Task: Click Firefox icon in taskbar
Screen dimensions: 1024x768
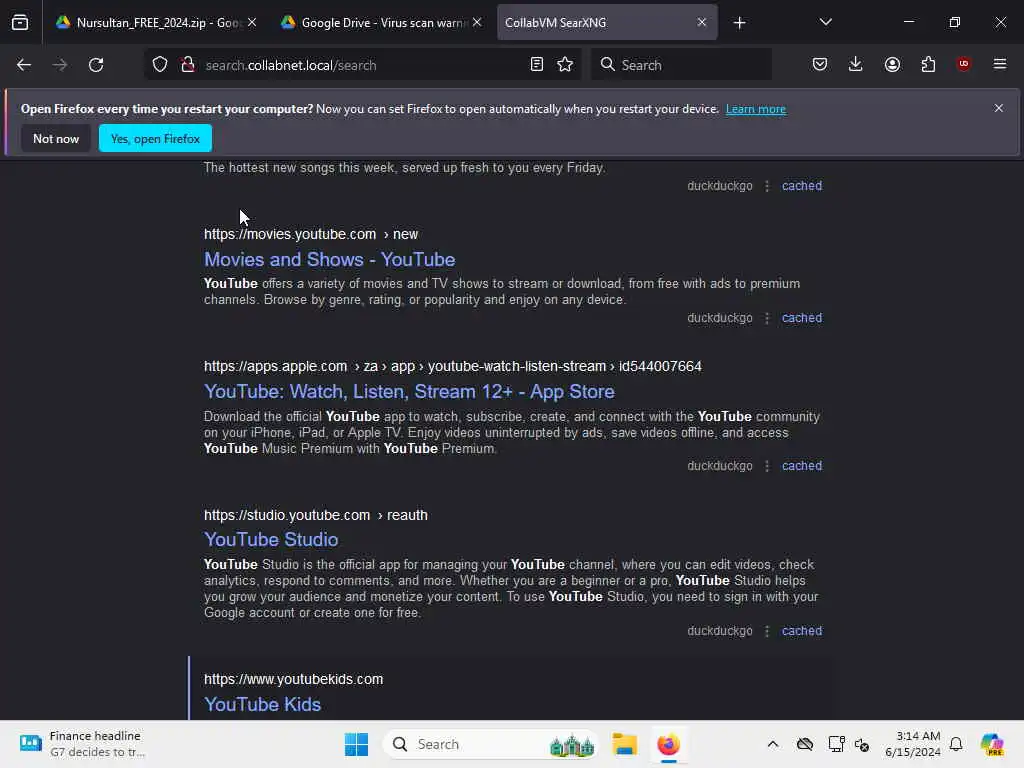Action: point(668,744)
